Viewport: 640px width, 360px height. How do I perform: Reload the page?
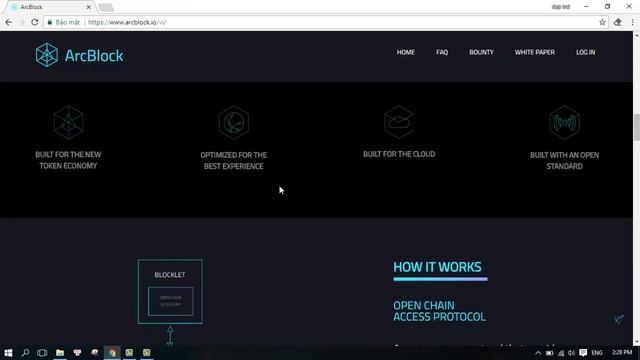[35, 22]
